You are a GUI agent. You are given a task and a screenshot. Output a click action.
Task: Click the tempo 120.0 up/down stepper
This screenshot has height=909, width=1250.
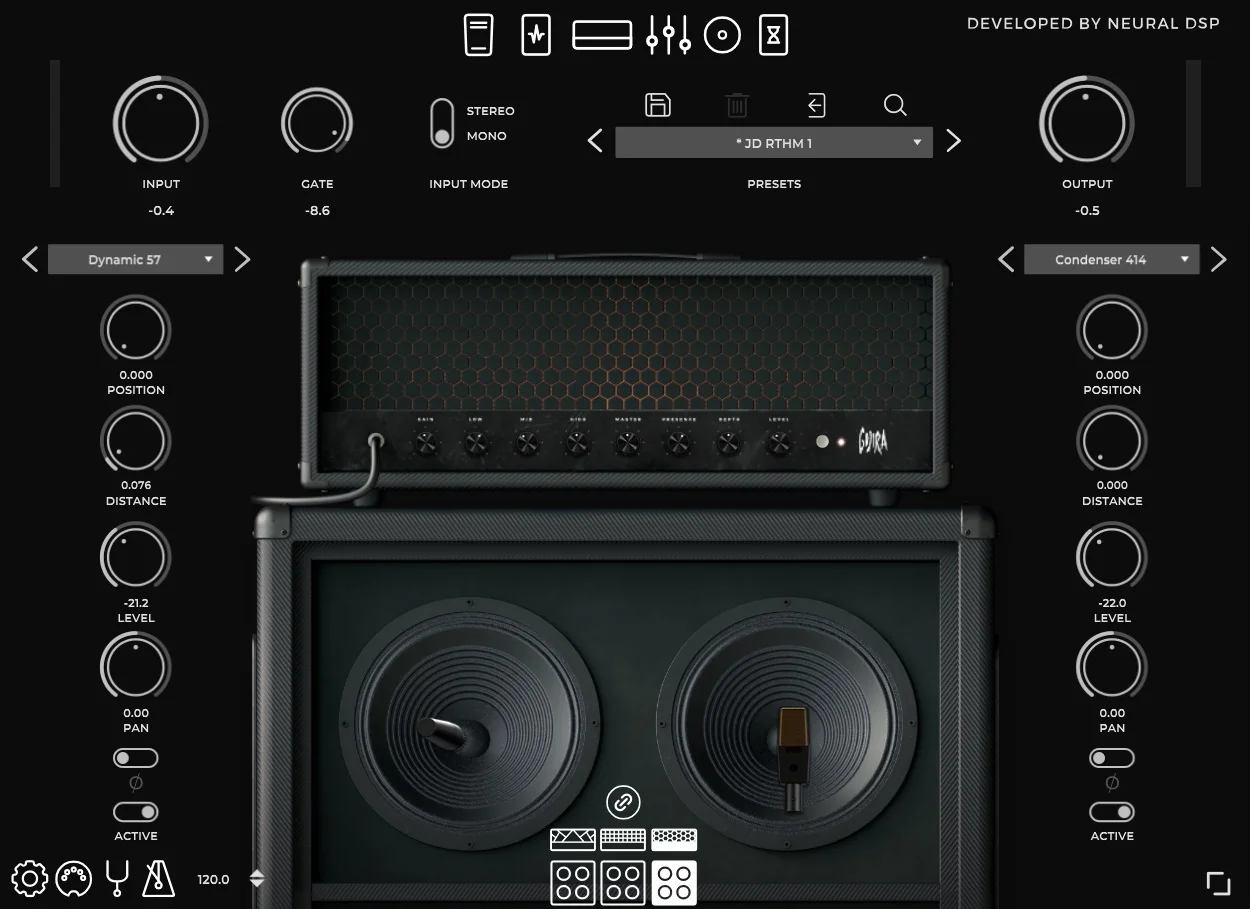(257, 879)
